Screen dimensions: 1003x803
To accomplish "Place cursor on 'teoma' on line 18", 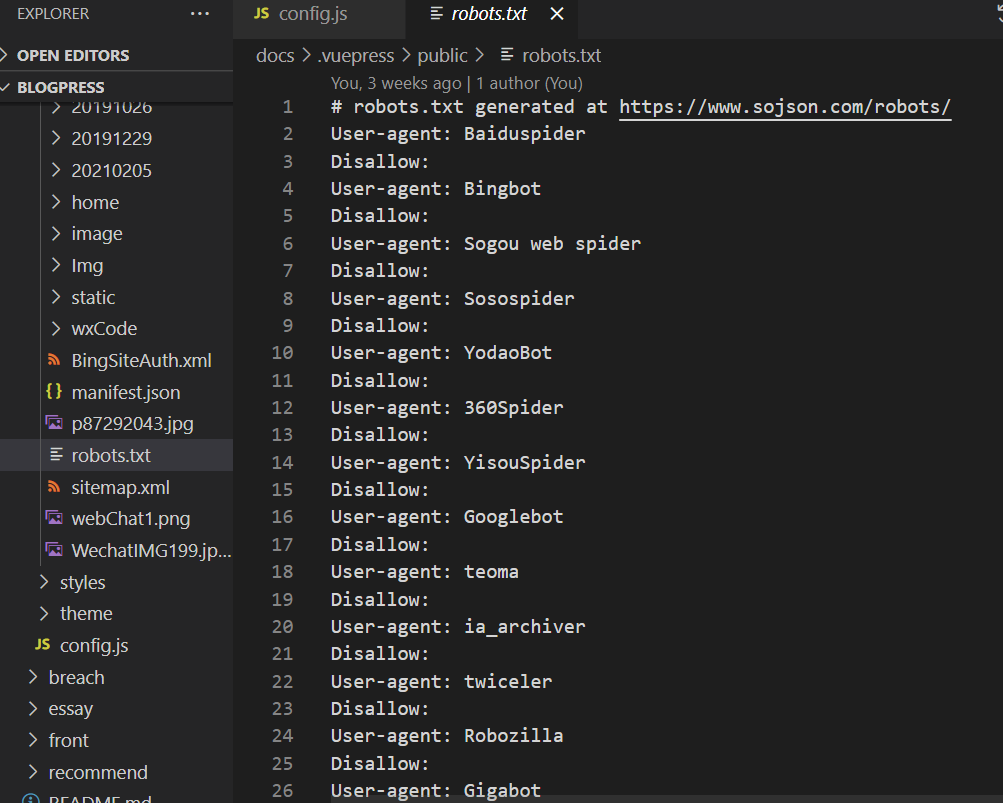I will [x=491, y=572].
